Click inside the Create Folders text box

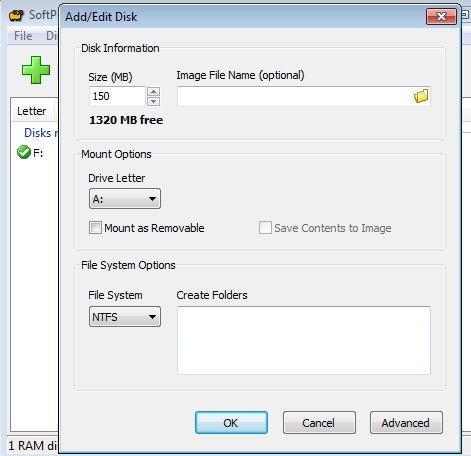tap(304, 340)
